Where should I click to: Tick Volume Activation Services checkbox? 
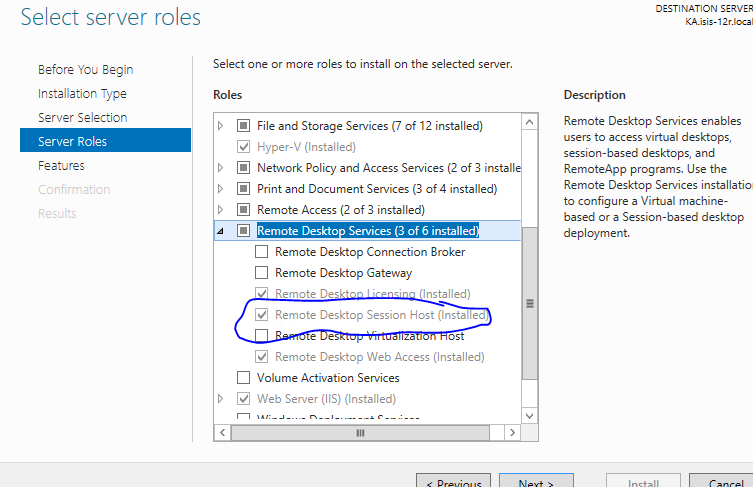(x=243, y=377)
